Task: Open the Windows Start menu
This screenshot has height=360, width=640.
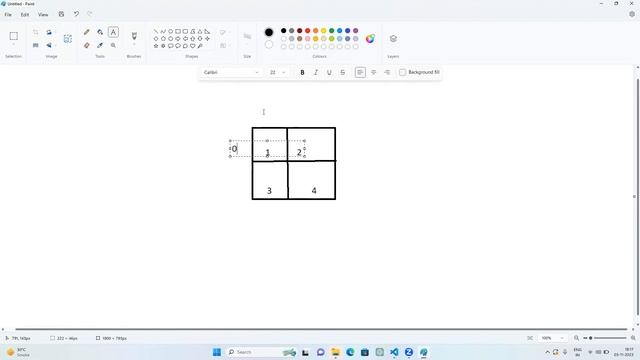Action: pyautogui.click(x=217, y=352)
